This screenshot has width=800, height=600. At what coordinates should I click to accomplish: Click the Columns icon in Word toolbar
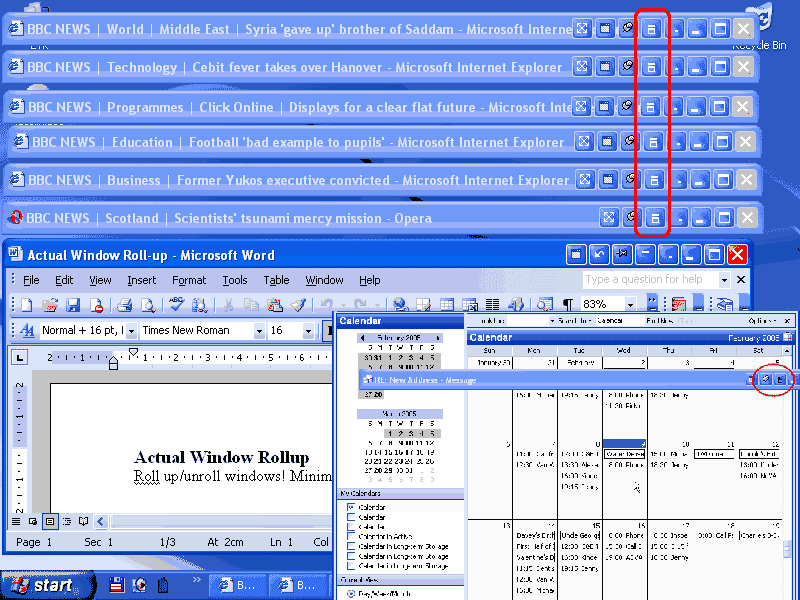[x=492, y=305]
